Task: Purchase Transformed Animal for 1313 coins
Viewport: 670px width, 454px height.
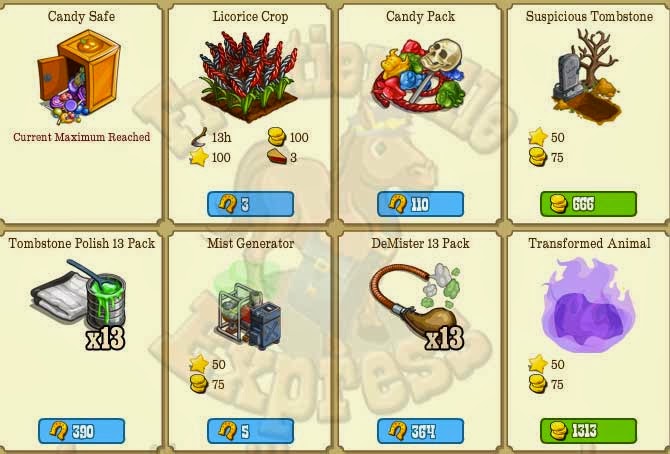Action: click(x=588, y=431)
